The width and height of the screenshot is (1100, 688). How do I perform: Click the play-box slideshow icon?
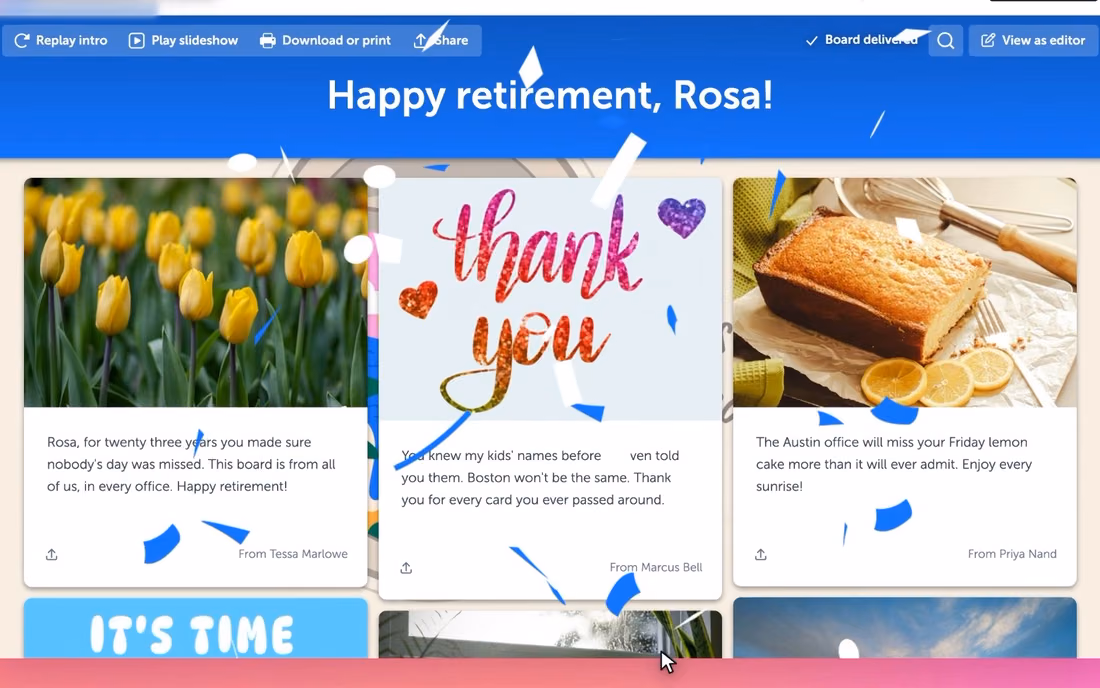137,41
